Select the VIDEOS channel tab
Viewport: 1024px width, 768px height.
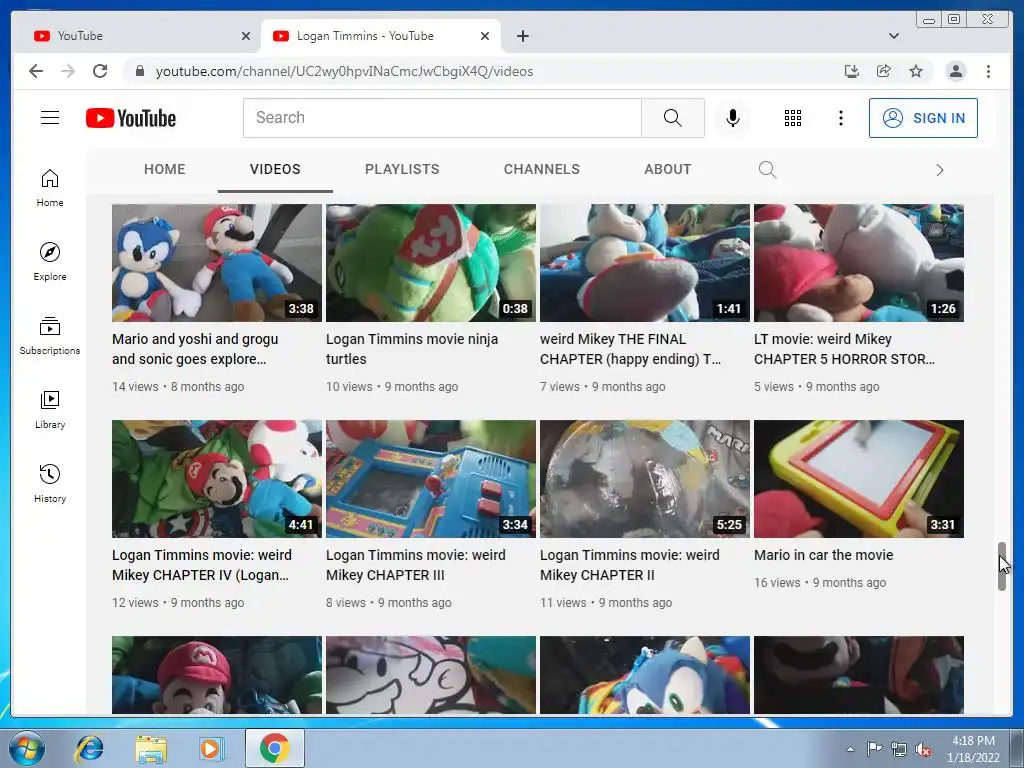(275, 169)
